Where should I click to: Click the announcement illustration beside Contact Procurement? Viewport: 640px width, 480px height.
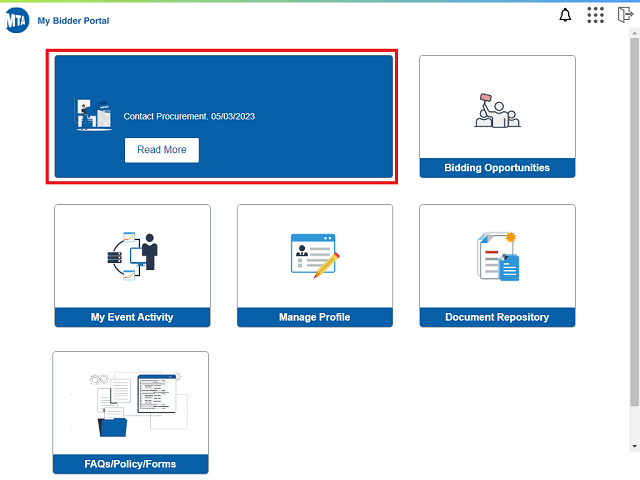tap(93, 114)
